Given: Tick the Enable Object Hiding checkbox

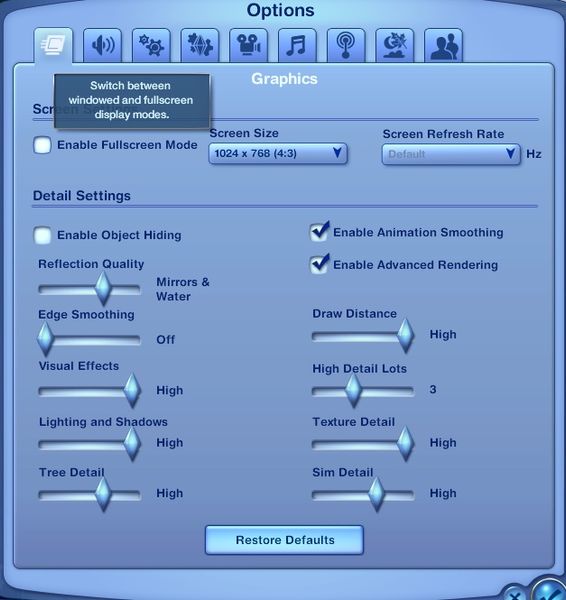Looking at the screenshot, I should (x=42, y=235).
